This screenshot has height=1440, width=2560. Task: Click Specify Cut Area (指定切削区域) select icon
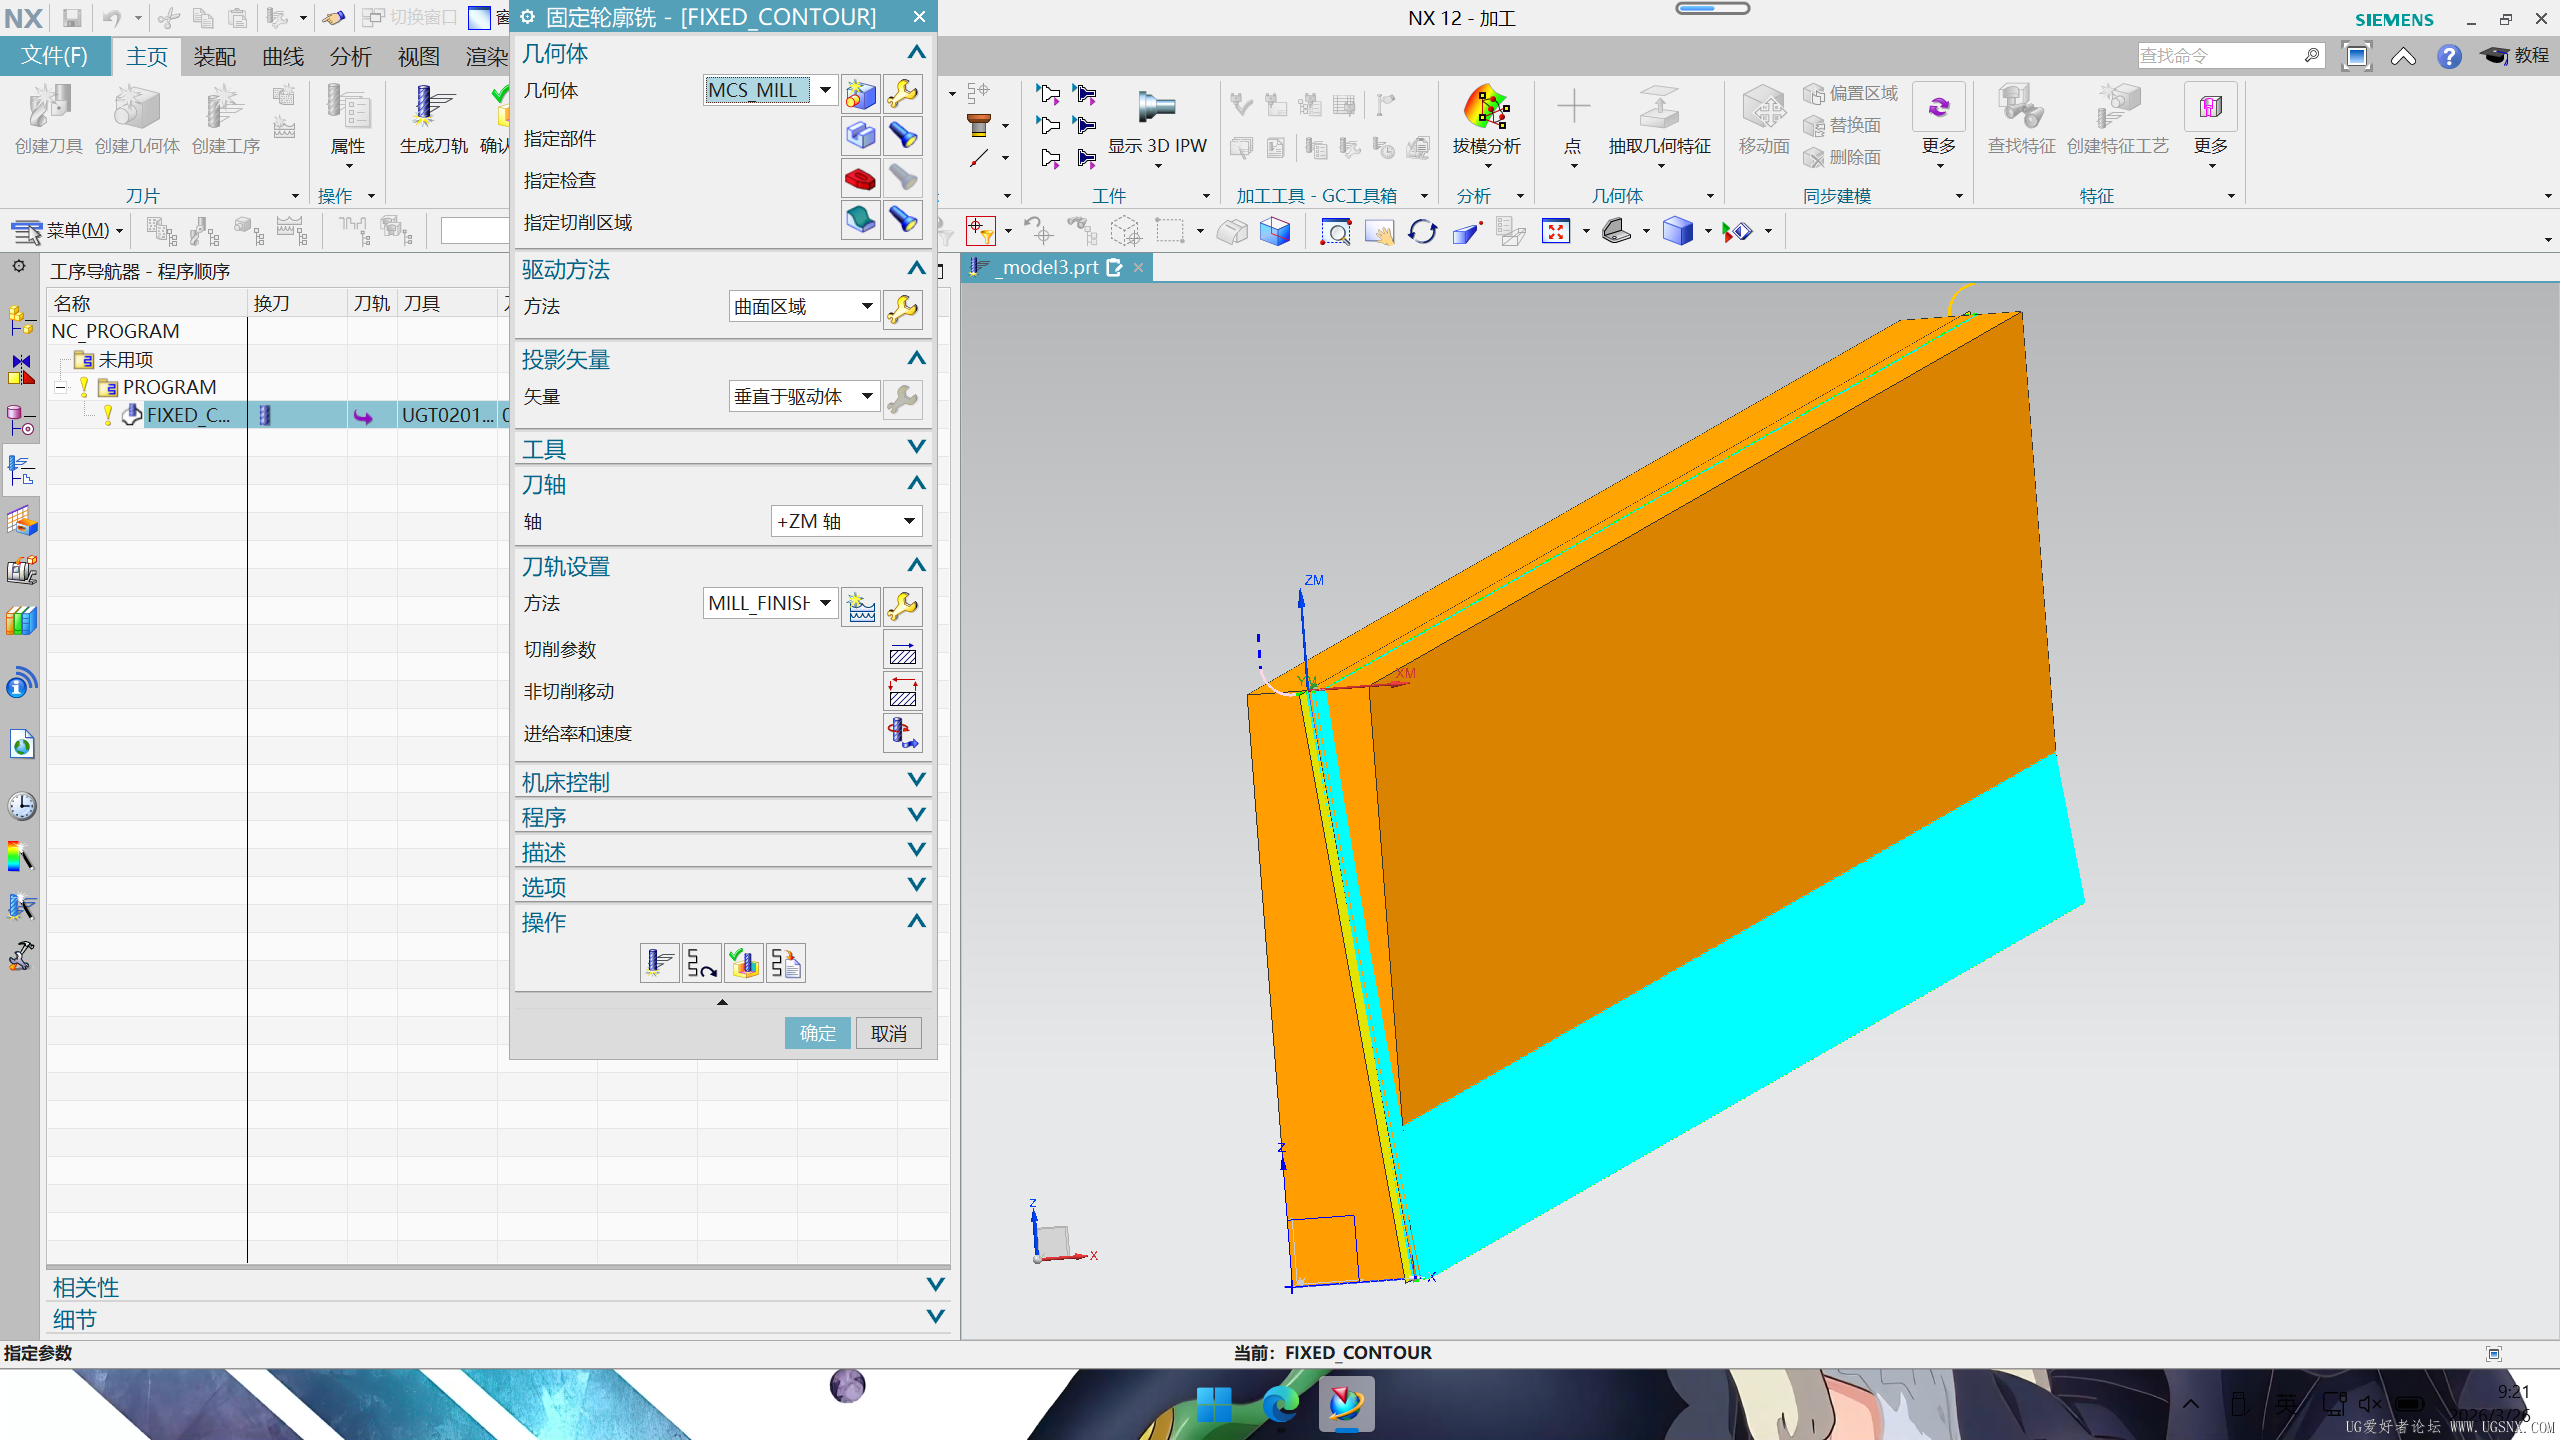pyautogui.click(x=860, y=220)
